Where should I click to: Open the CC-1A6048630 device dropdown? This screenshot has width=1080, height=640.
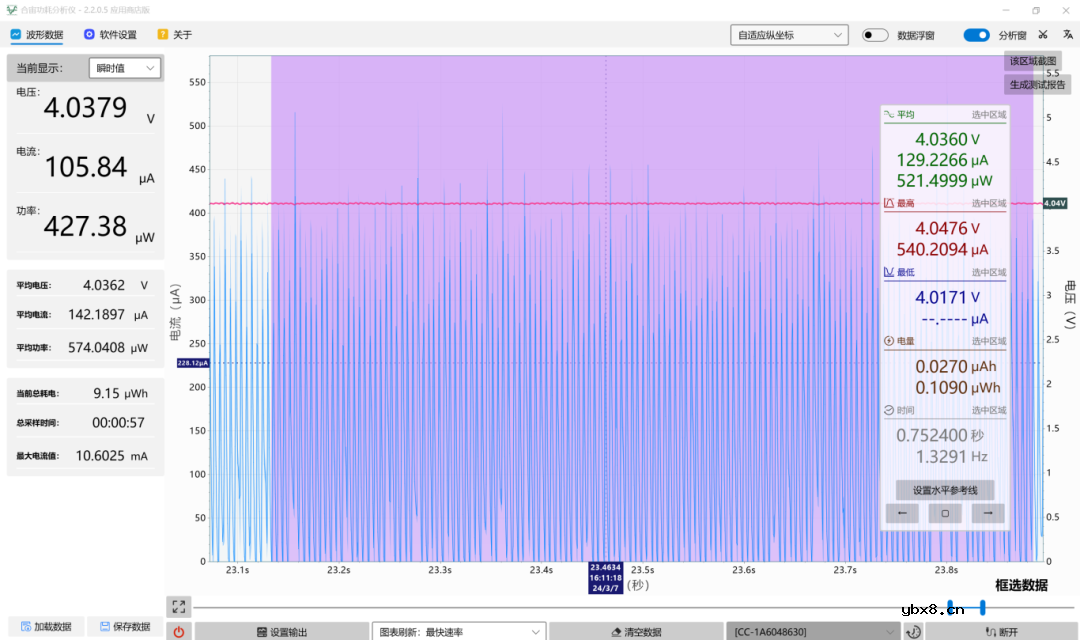pyautogui.click(x=812, y=632)
